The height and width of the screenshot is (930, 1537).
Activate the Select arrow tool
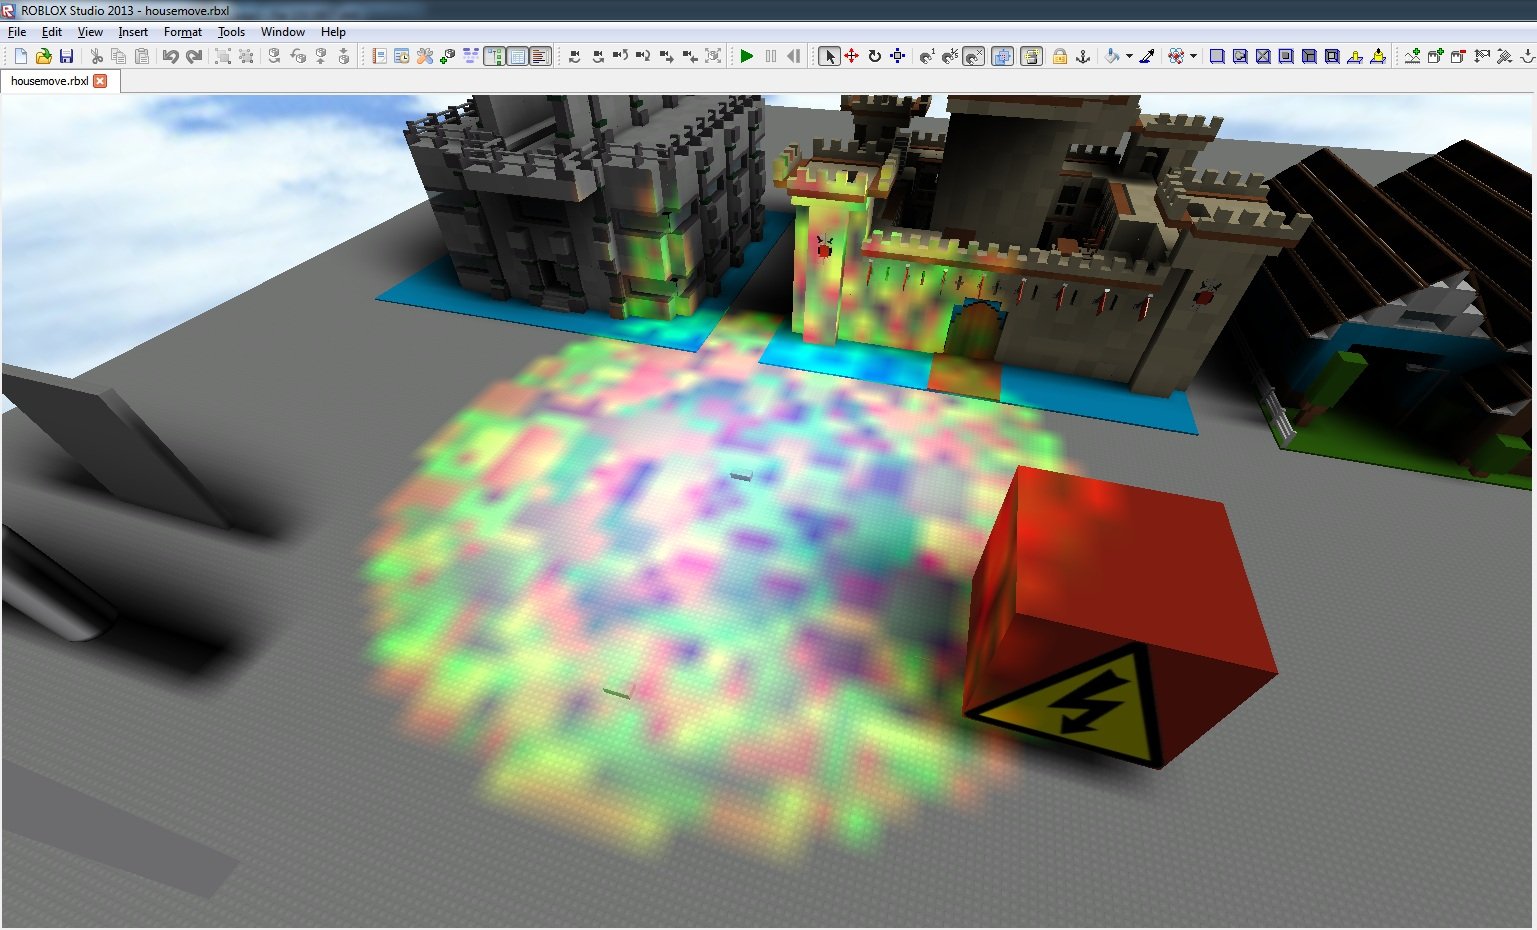(x=829, y=56)
